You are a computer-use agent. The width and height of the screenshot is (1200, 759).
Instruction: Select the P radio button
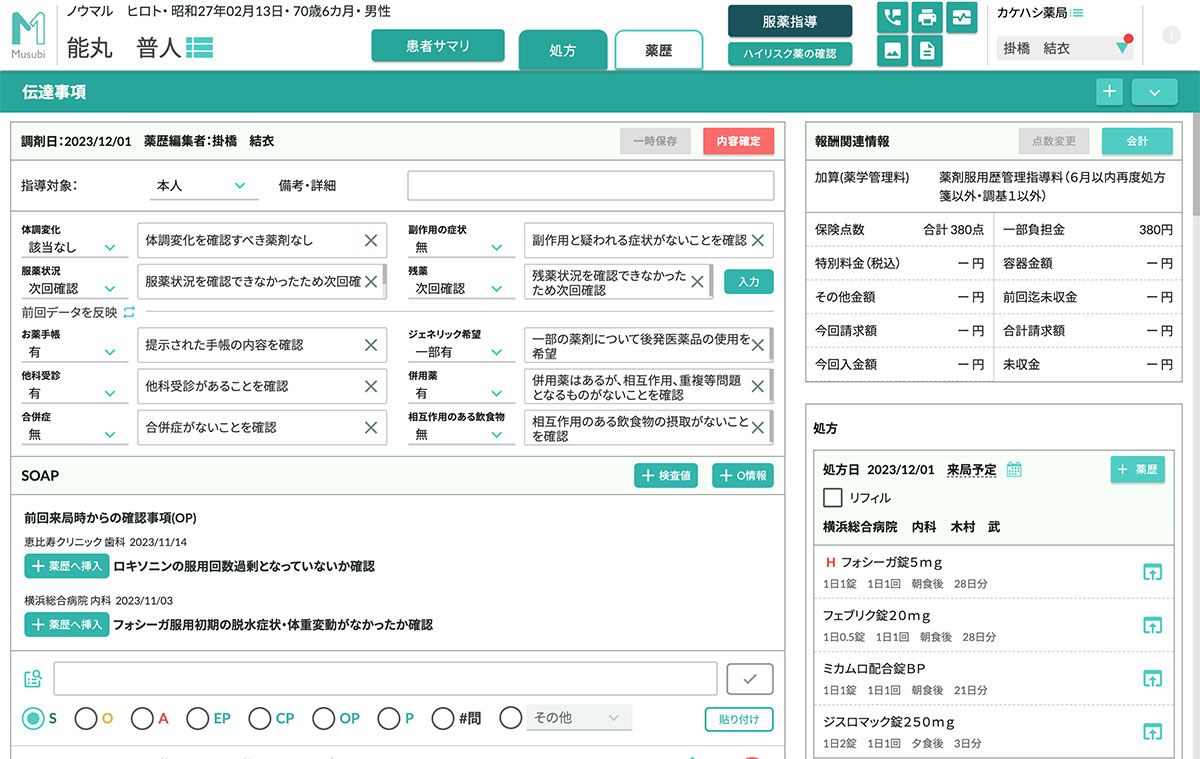388,718
